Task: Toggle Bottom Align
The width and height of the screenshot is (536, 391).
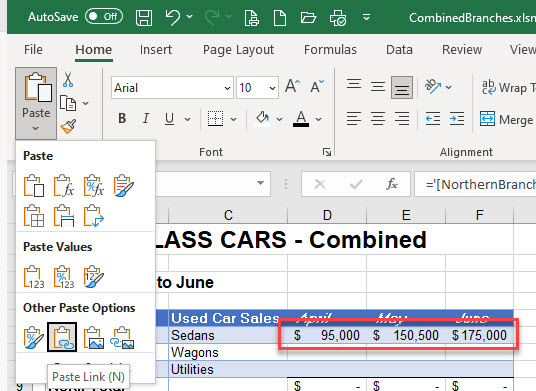Action: (x=402, y=87)
